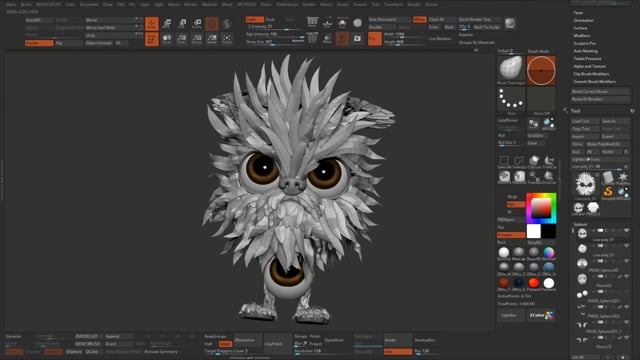Viewport: 640px width, 360px height.
Task: Click the Make PolyMesh3D button
Action: point(608,144)
